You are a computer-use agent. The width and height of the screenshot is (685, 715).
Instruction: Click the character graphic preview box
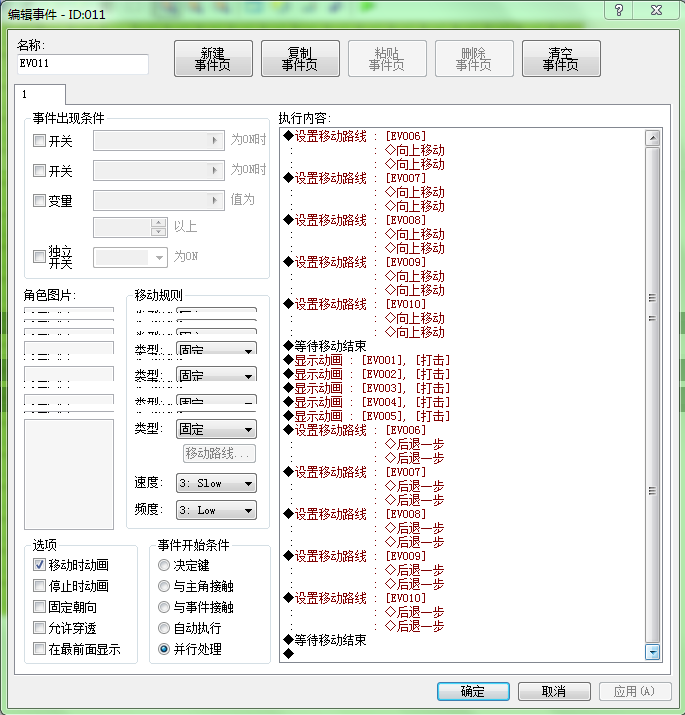click(69, 474)
